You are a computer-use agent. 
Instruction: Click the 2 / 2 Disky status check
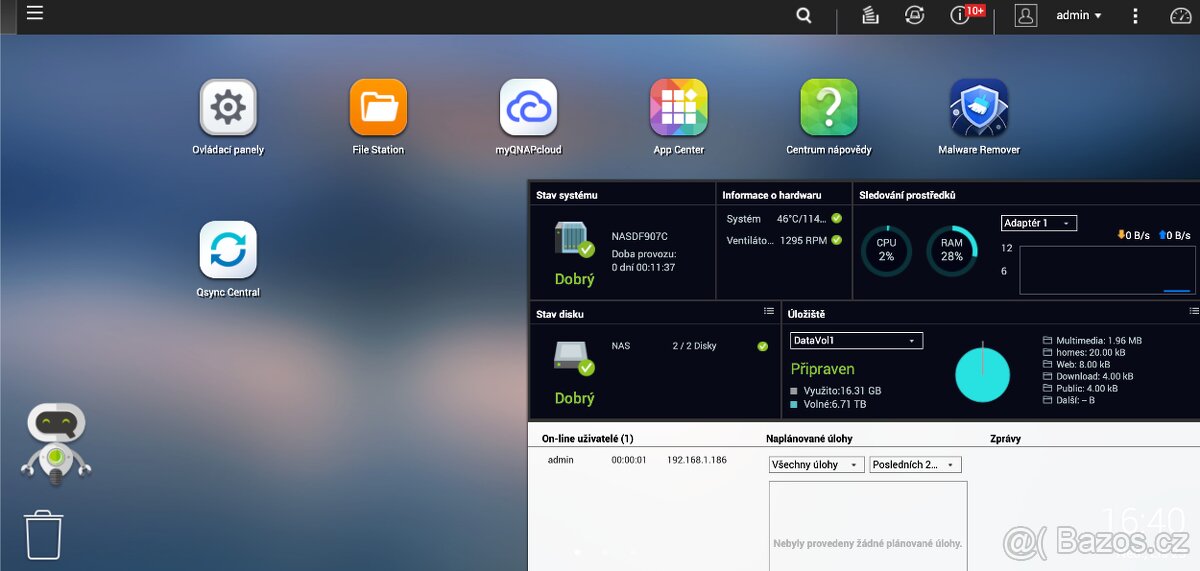click(x=762, y=346)
